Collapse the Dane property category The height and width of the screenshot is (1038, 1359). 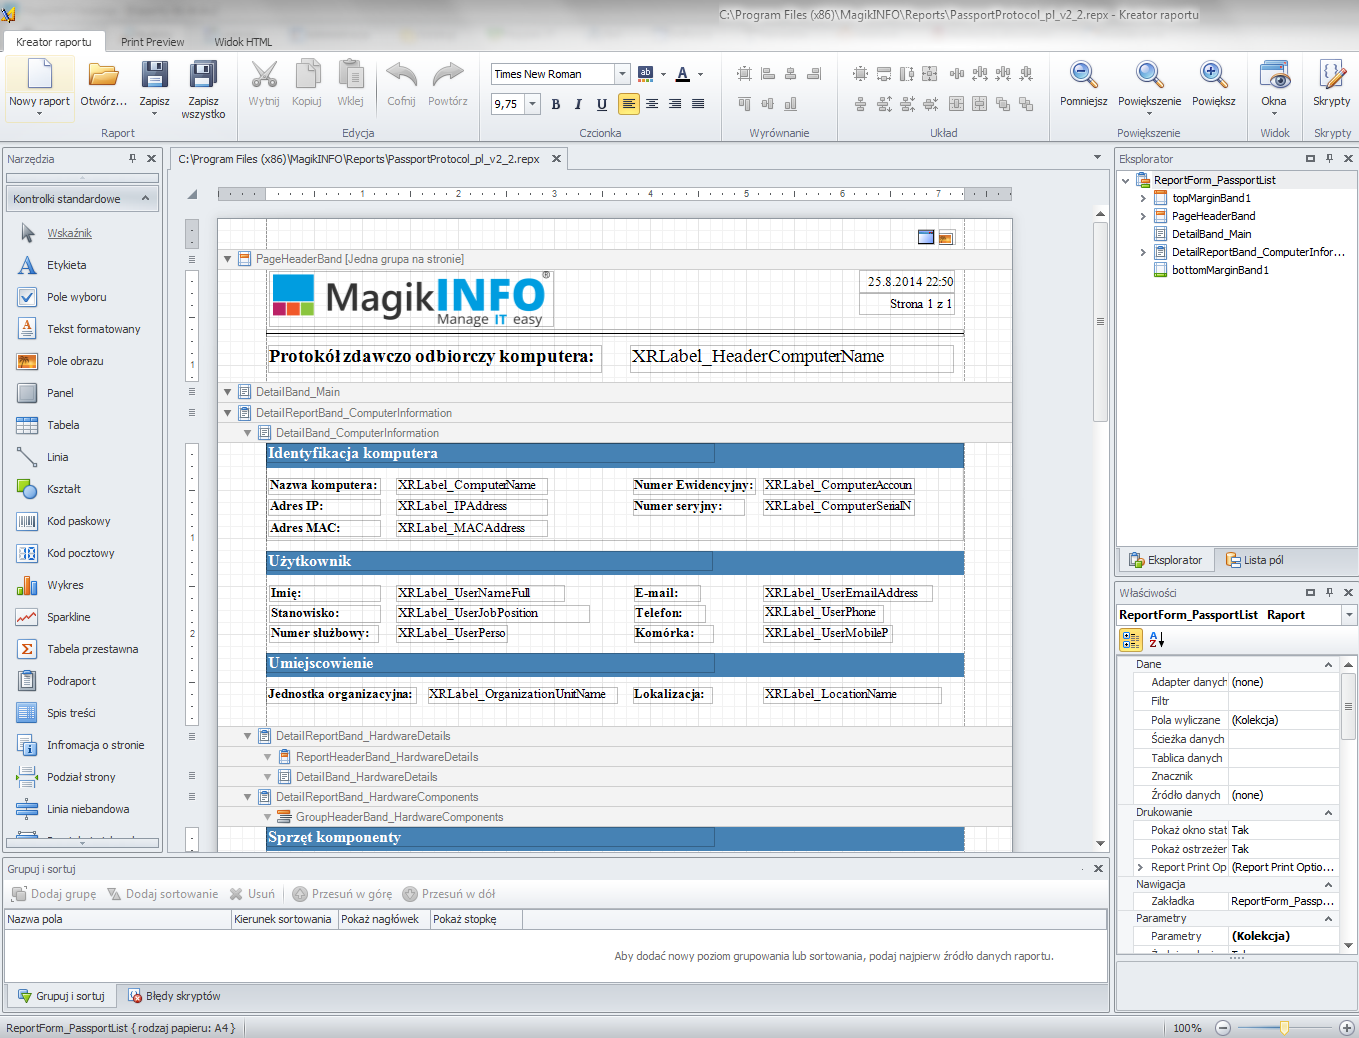click(1328, 664)
